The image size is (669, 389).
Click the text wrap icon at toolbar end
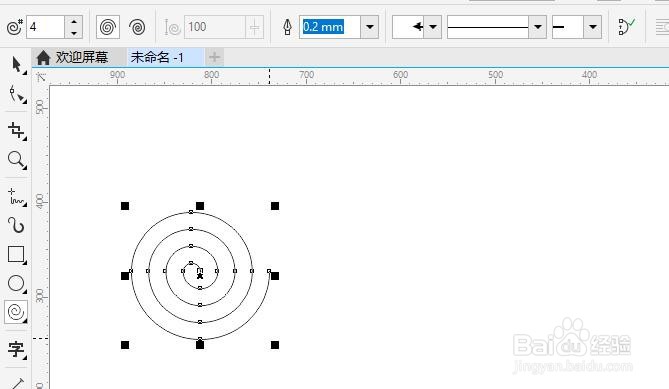pyautogui.click(x=662, y=27)
